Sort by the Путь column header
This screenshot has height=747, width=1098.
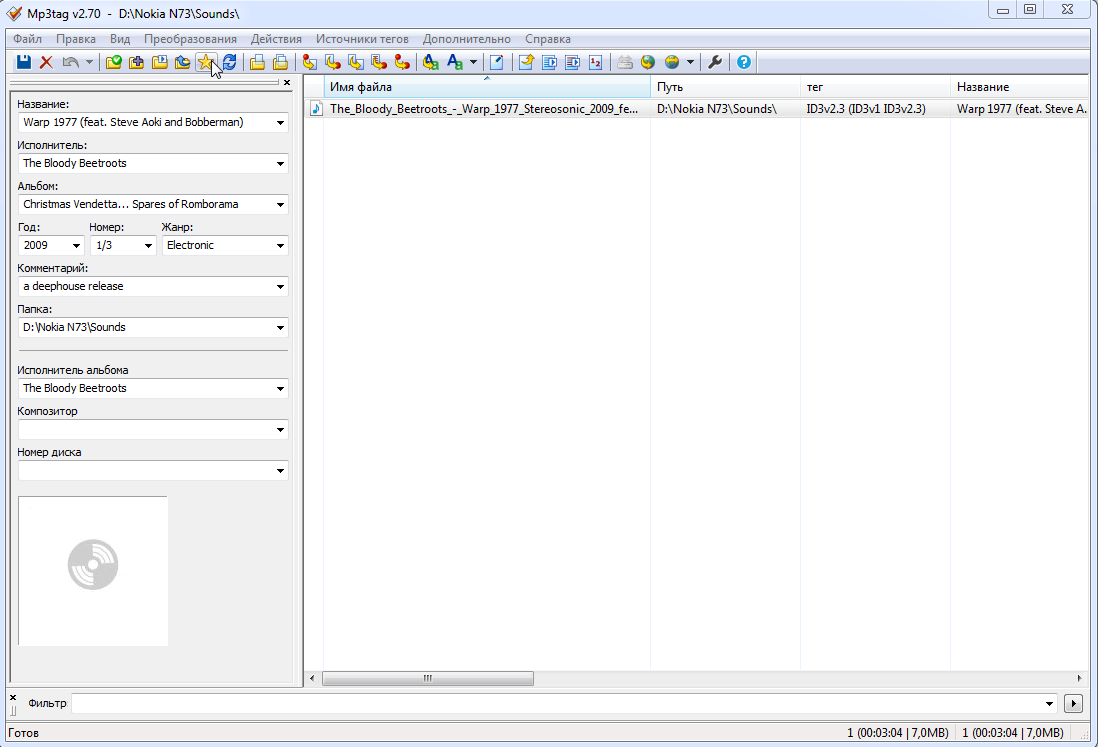pyautogui.click(x=725, y=87)
